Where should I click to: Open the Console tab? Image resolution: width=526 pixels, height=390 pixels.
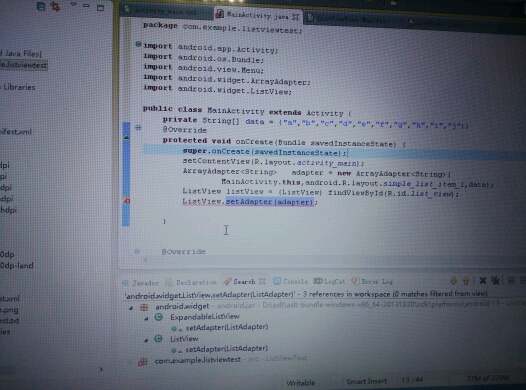coord(291,281)
